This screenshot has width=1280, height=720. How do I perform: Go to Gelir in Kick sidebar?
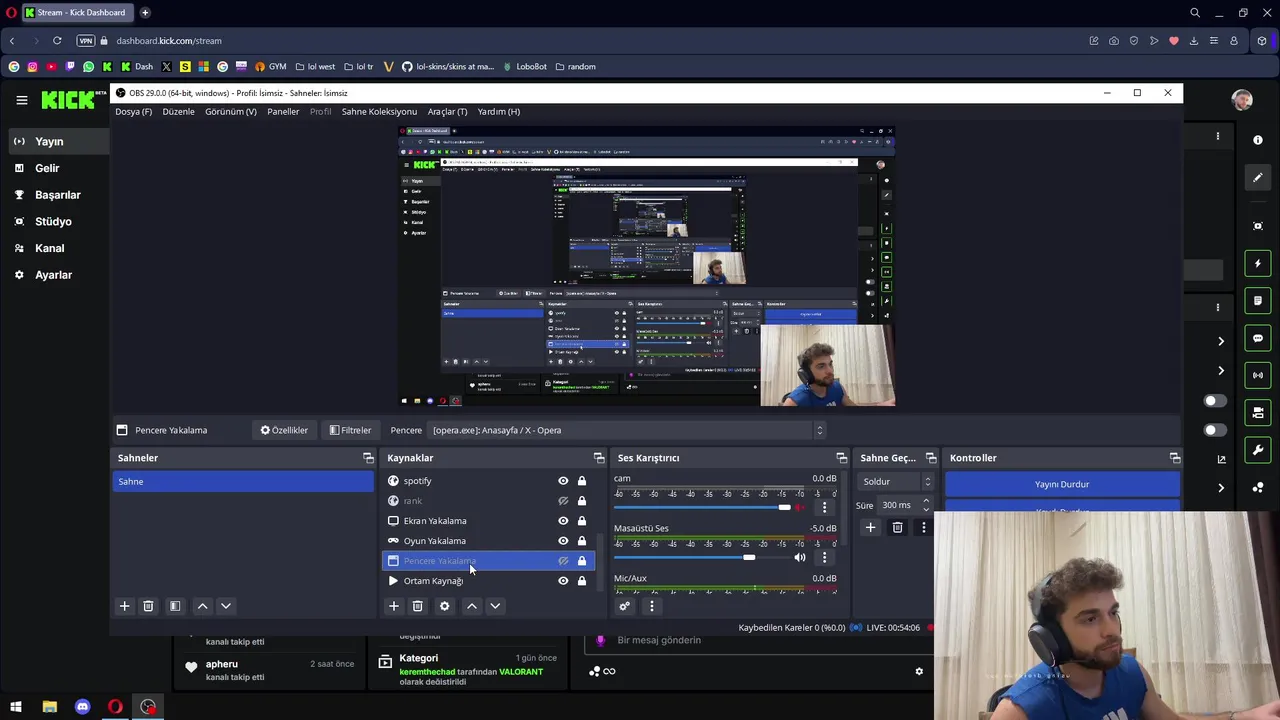pyautogui.click(x=47, y=168)
